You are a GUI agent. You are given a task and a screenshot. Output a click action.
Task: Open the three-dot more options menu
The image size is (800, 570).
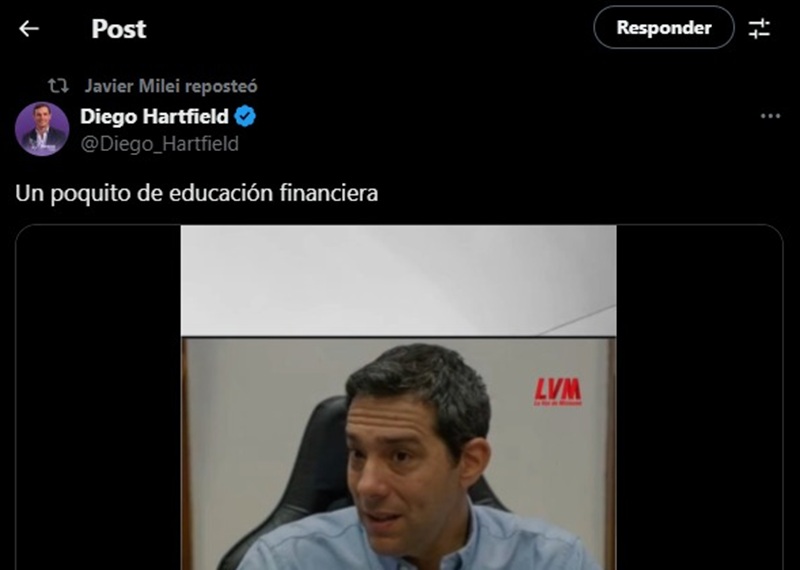pos(770,116)
